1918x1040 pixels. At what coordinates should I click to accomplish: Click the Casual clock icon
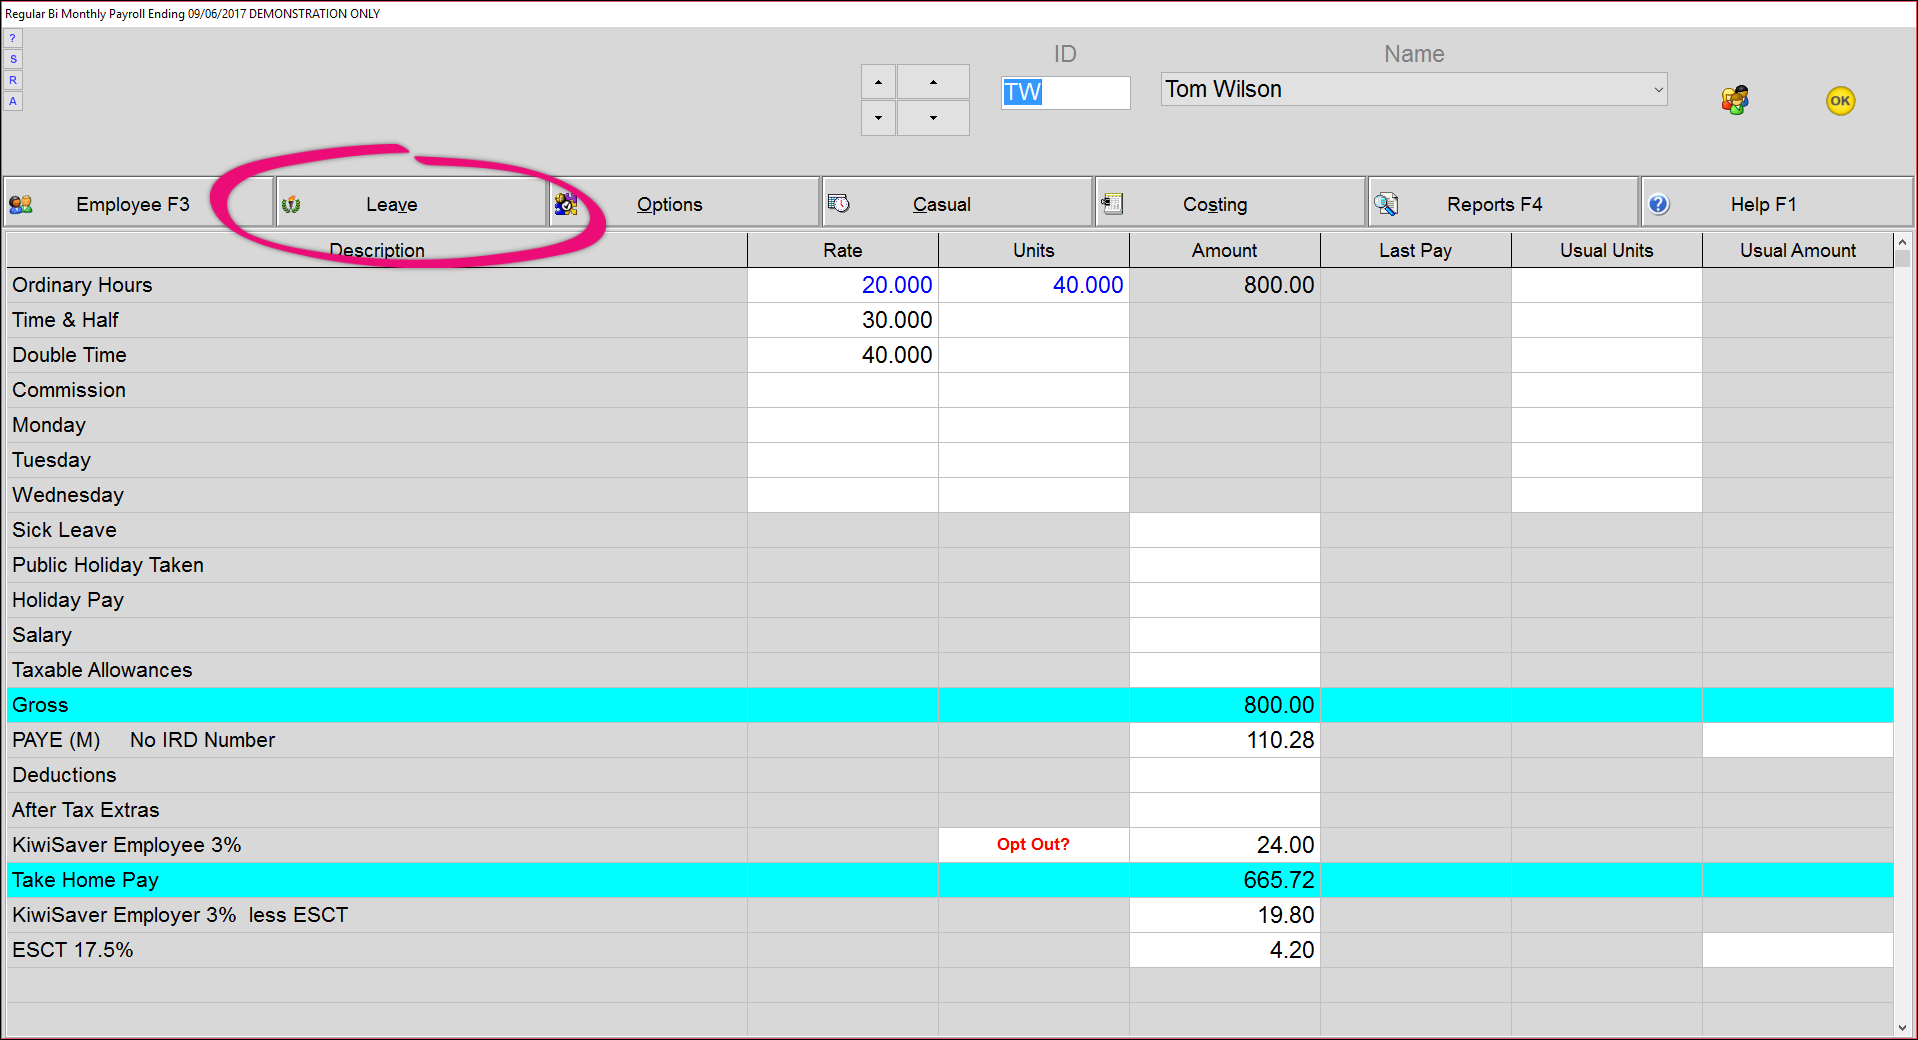[841, 203]
